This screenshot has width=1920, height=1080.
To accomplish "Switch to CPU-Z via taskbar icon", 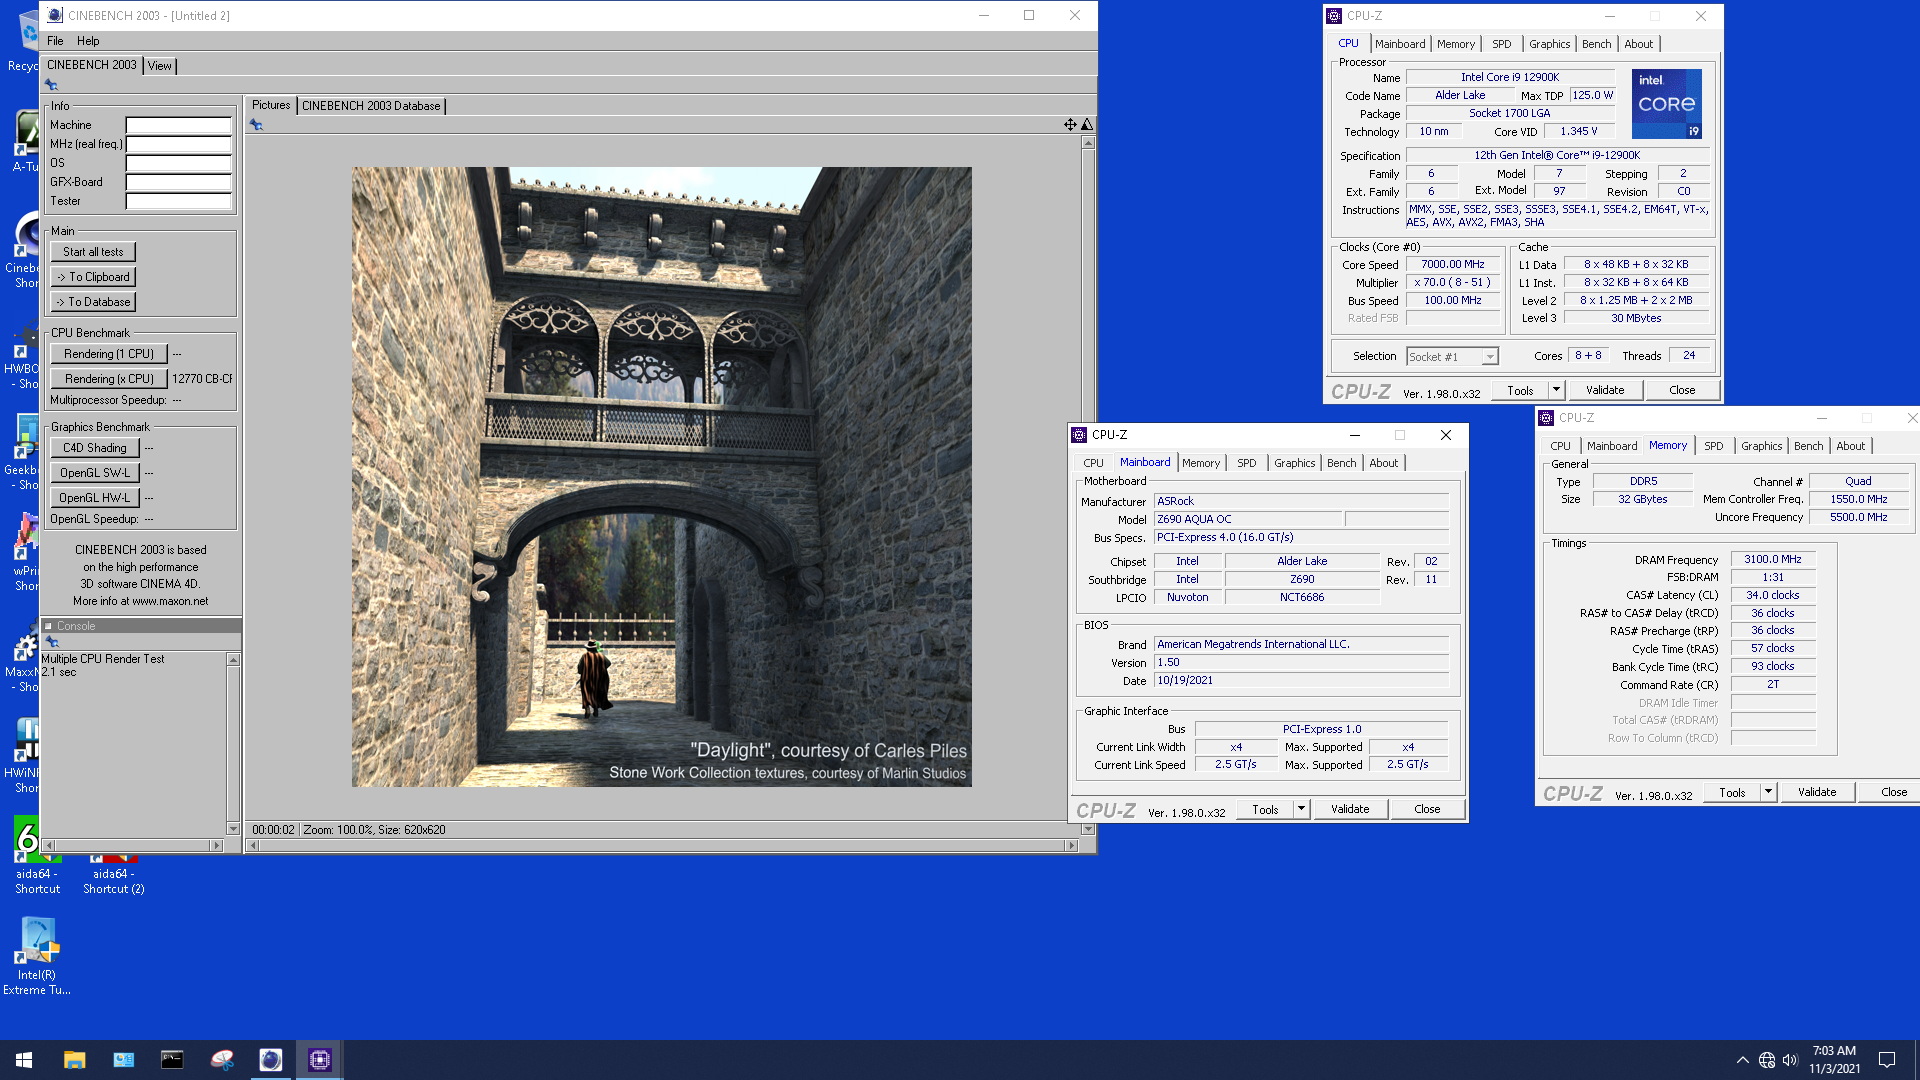I will 319,1060.
